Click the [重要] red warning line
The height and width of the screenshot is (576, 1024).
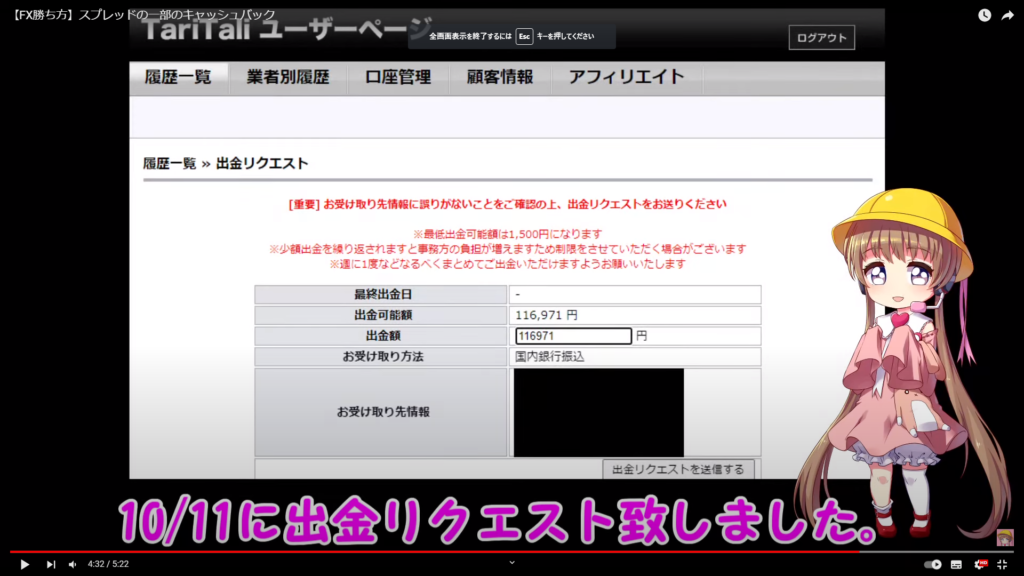tap(507, 204)
